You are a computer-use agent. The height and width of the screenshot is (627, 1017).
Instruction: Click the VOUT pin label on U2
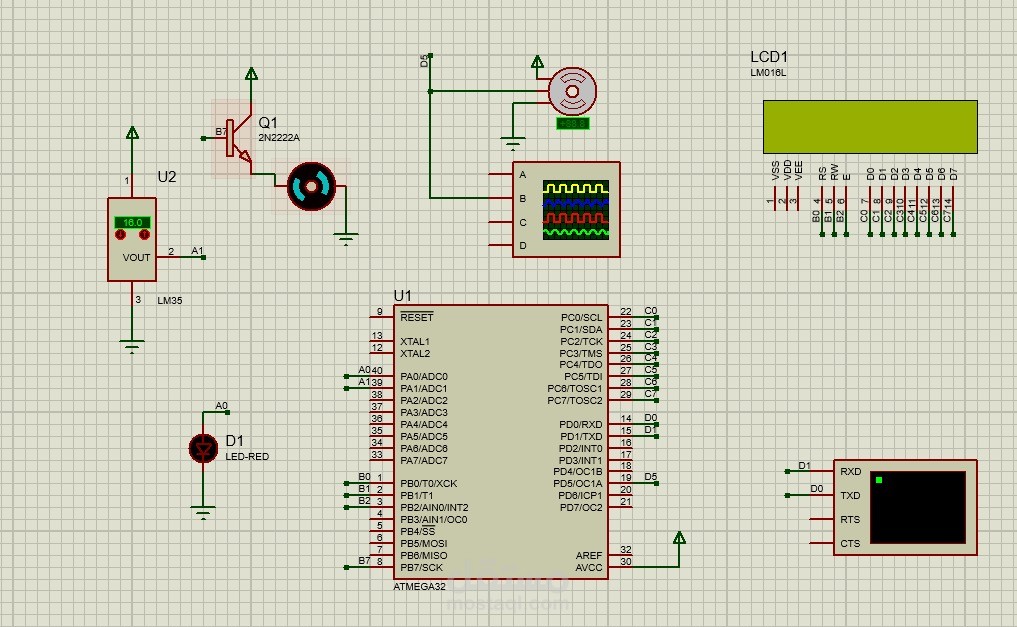(x=136, y=257)
